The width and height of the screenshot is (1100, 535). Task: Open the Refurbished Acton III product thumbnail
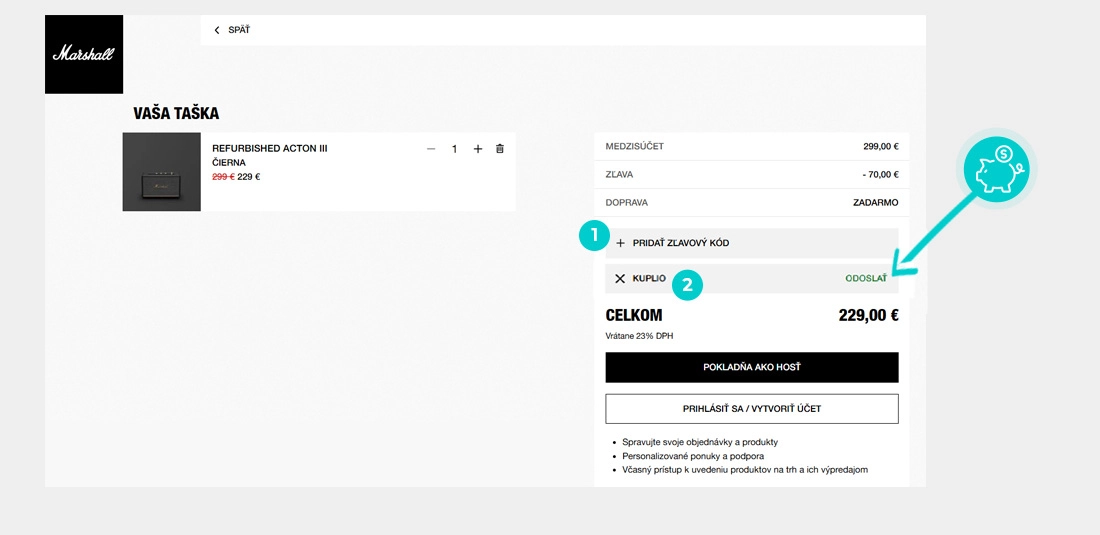coord(161,172)
